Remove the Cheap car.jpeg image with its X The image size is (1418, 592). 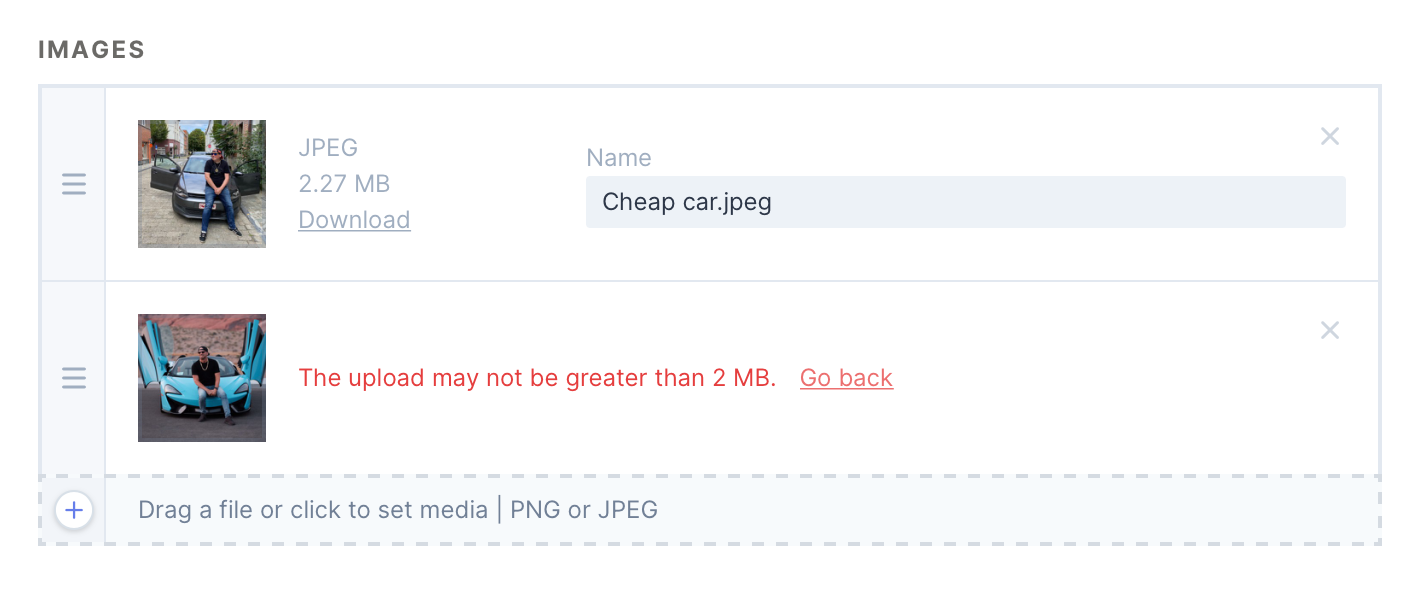pos(1329,136)
